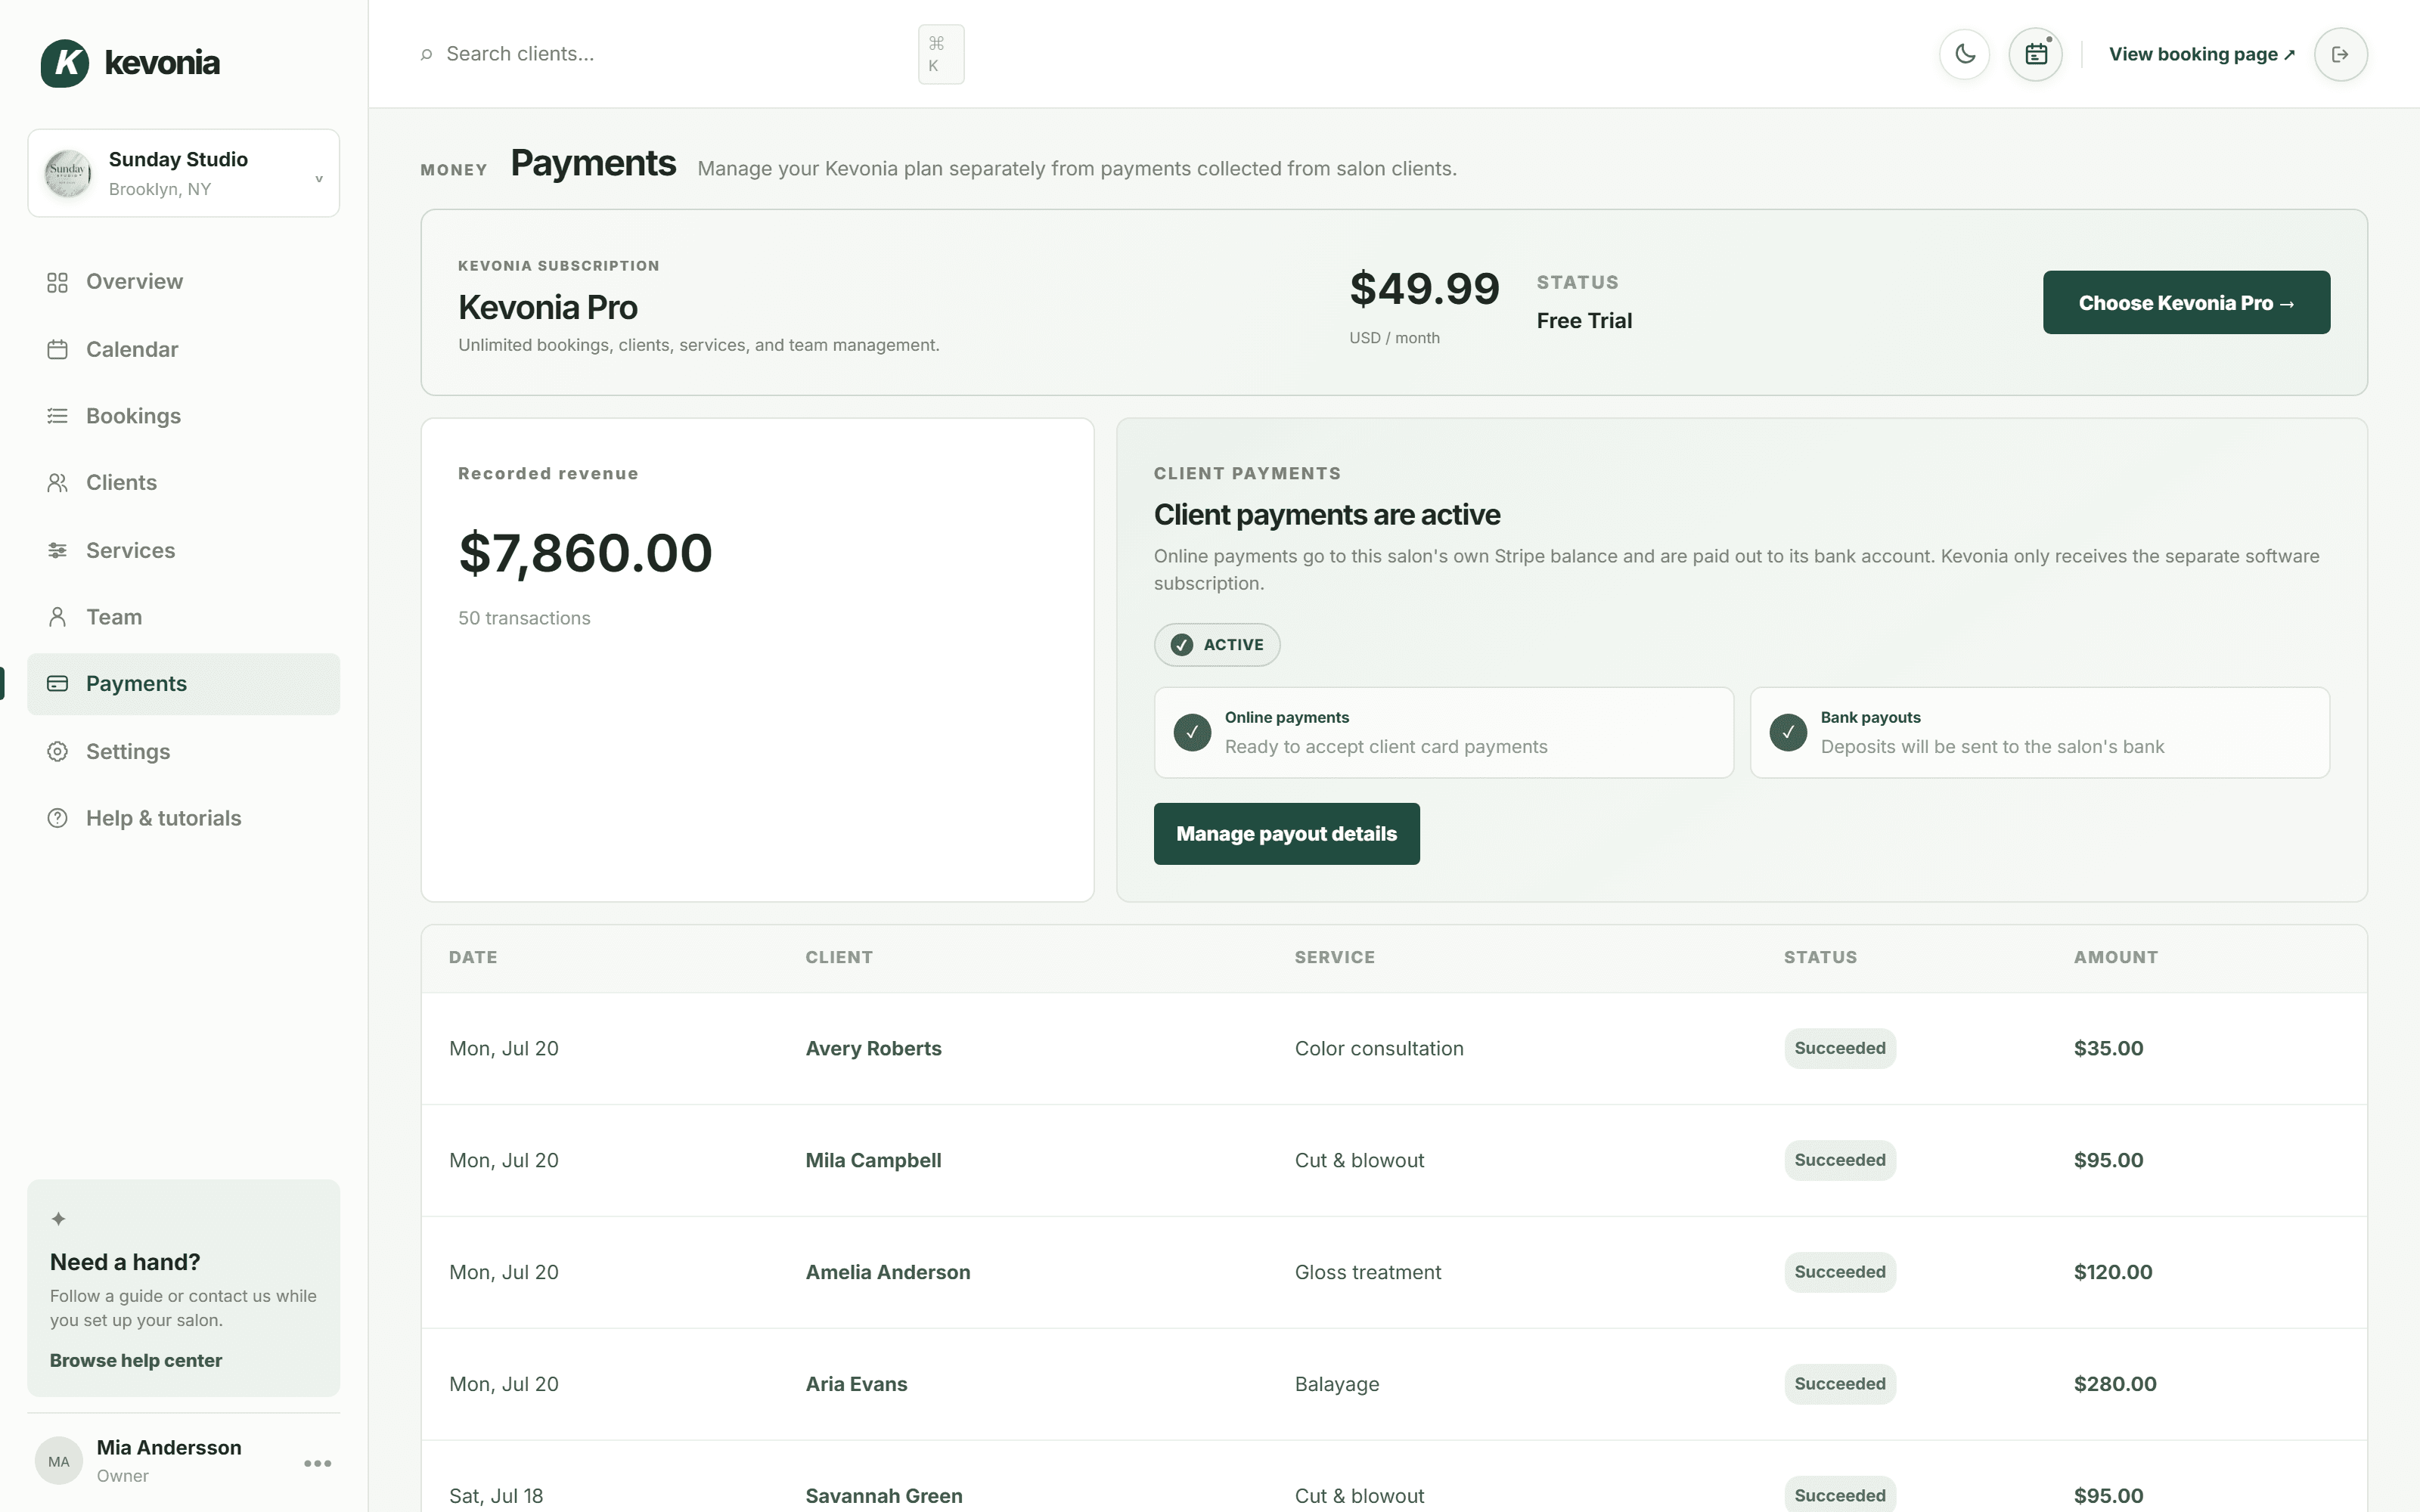Click the MA user avatar
Screen dimensions: 2420x1512
(59, 1461)
